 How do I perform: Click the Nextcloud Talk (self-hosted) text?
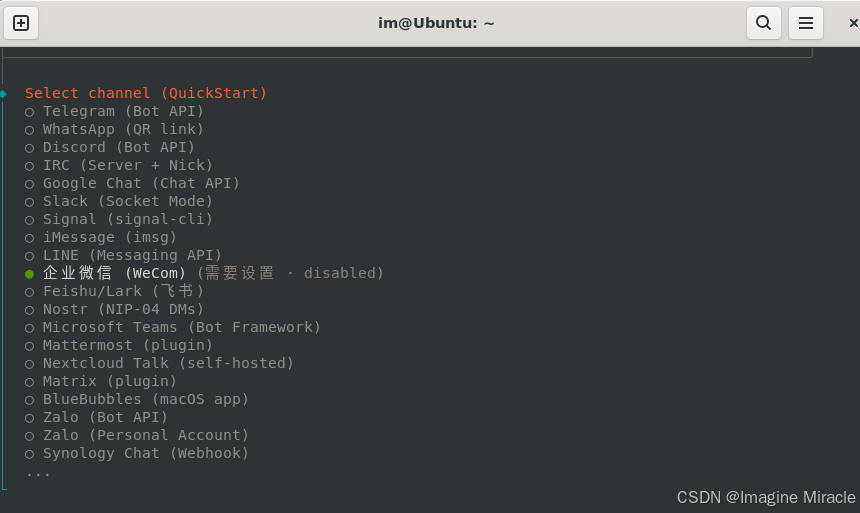(x=168, y=363)
